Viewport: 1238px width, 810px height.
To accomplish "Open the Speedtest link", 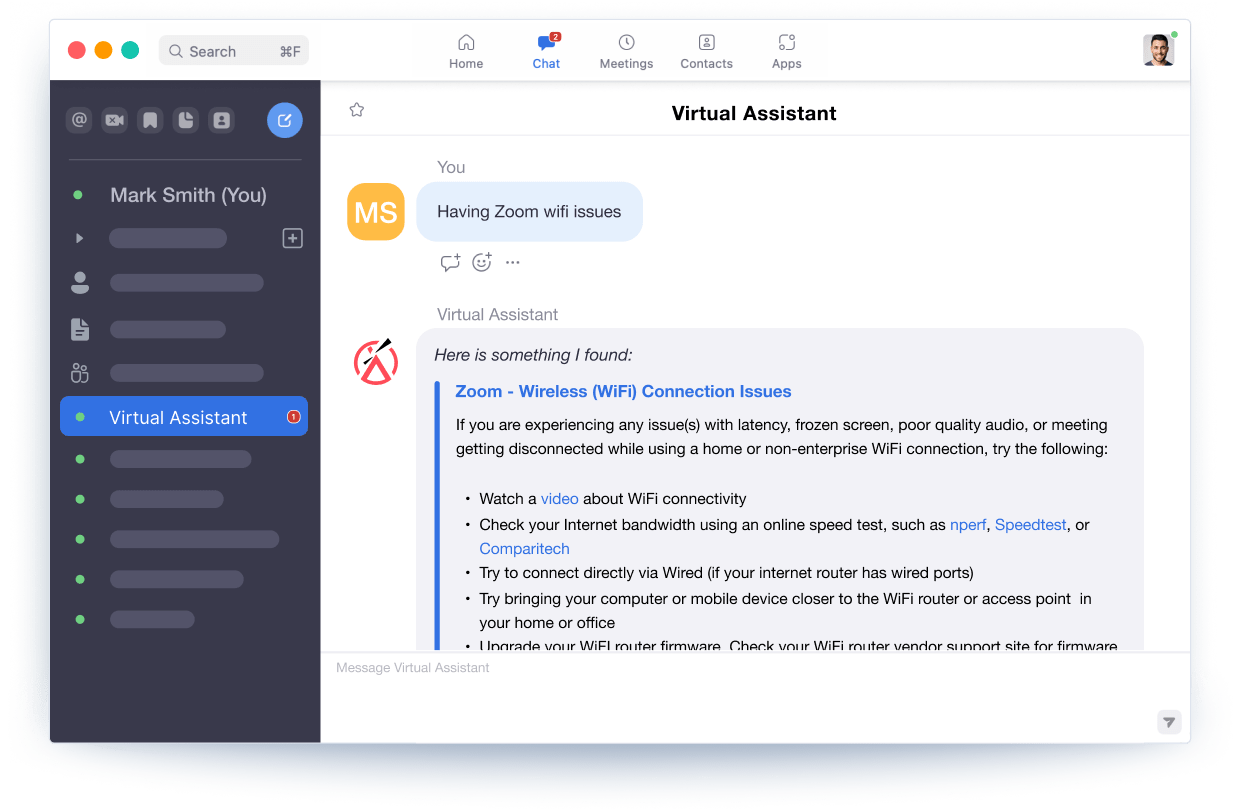I will click(1030, 524).
